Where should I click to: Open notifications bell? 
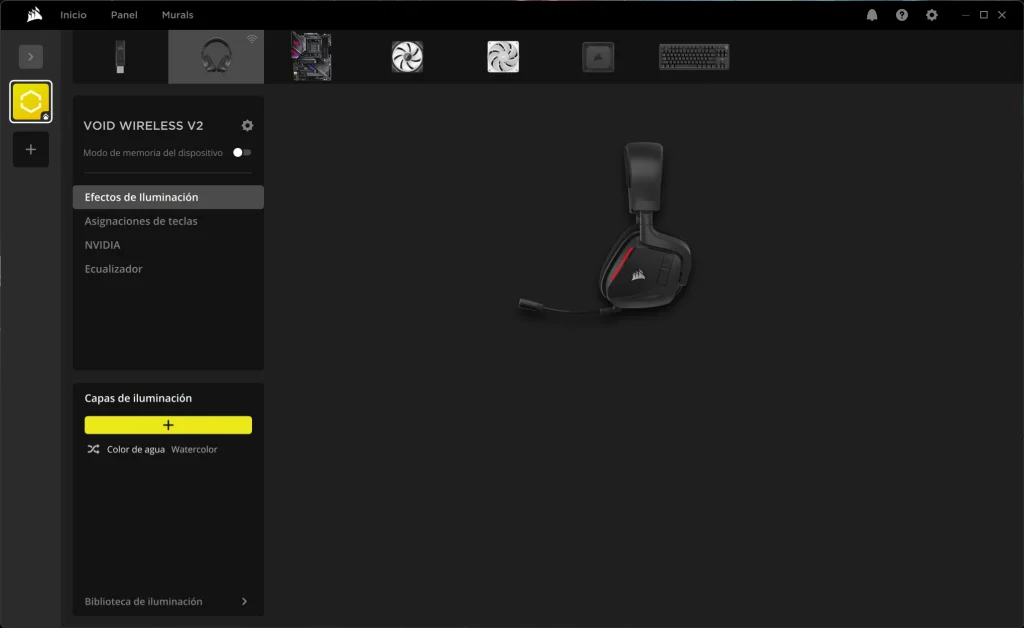coord(872,15)
